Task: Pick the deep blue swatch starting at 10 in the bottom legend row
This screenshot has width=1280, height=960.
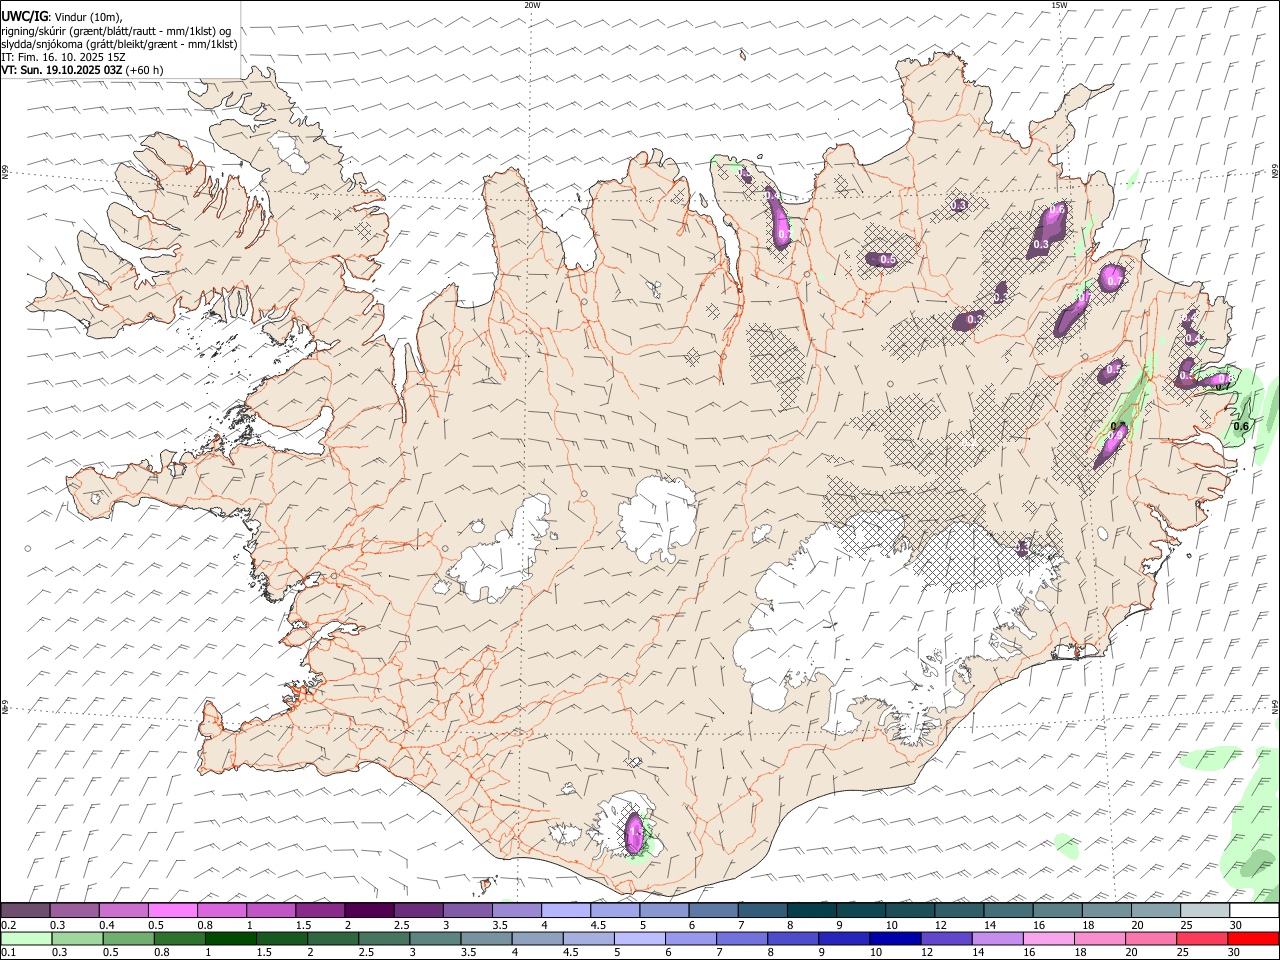Action: click(895, 939)
